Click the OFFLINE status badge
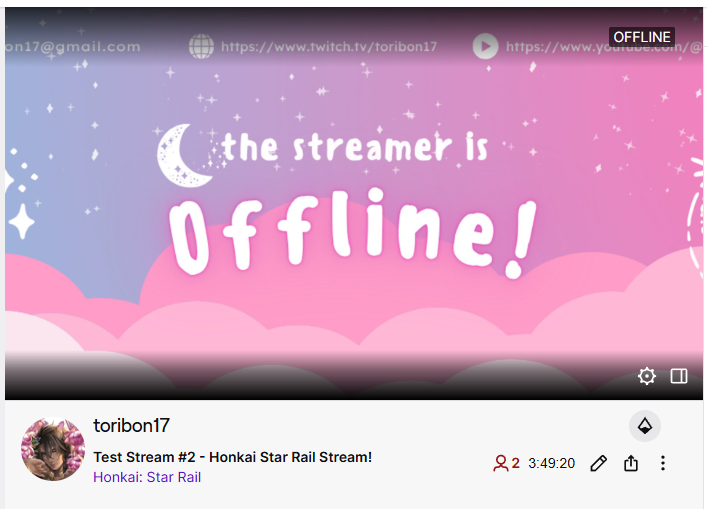 (x=642, y=37)
